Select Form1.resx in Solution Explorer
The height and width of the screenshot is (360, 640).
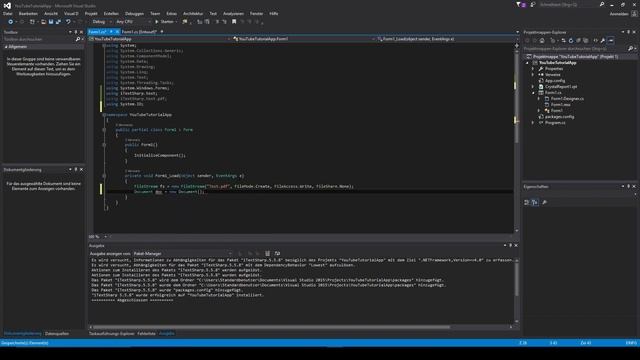[x=560, y=104]
